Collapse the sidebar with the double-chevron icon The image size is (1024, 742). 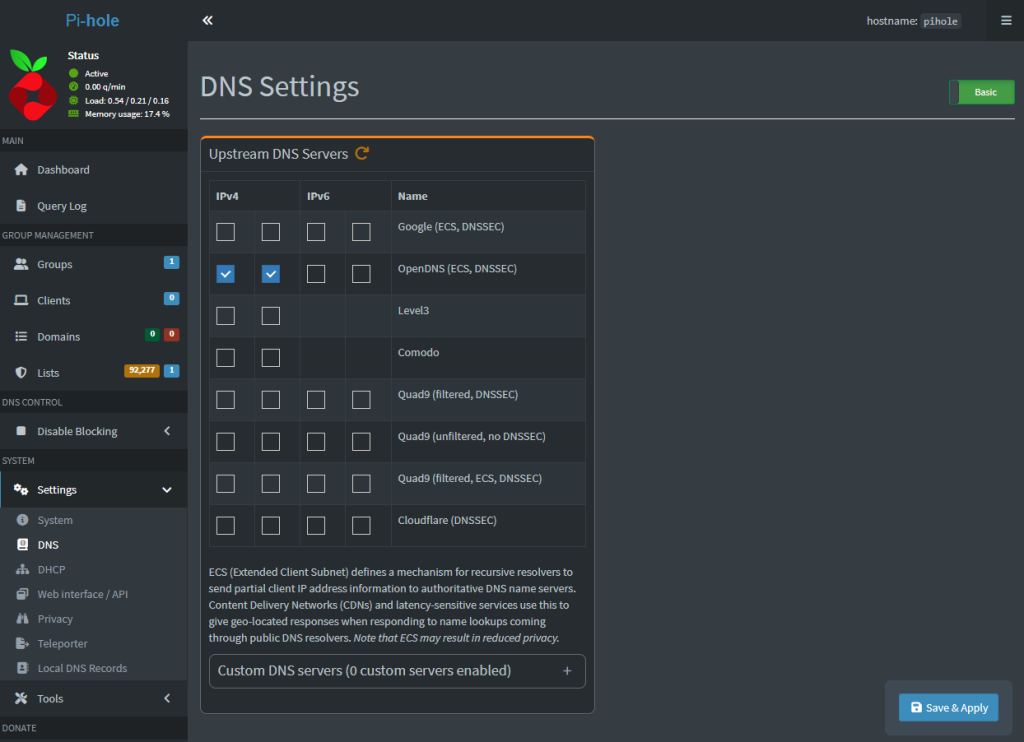[x=207, y=20]
